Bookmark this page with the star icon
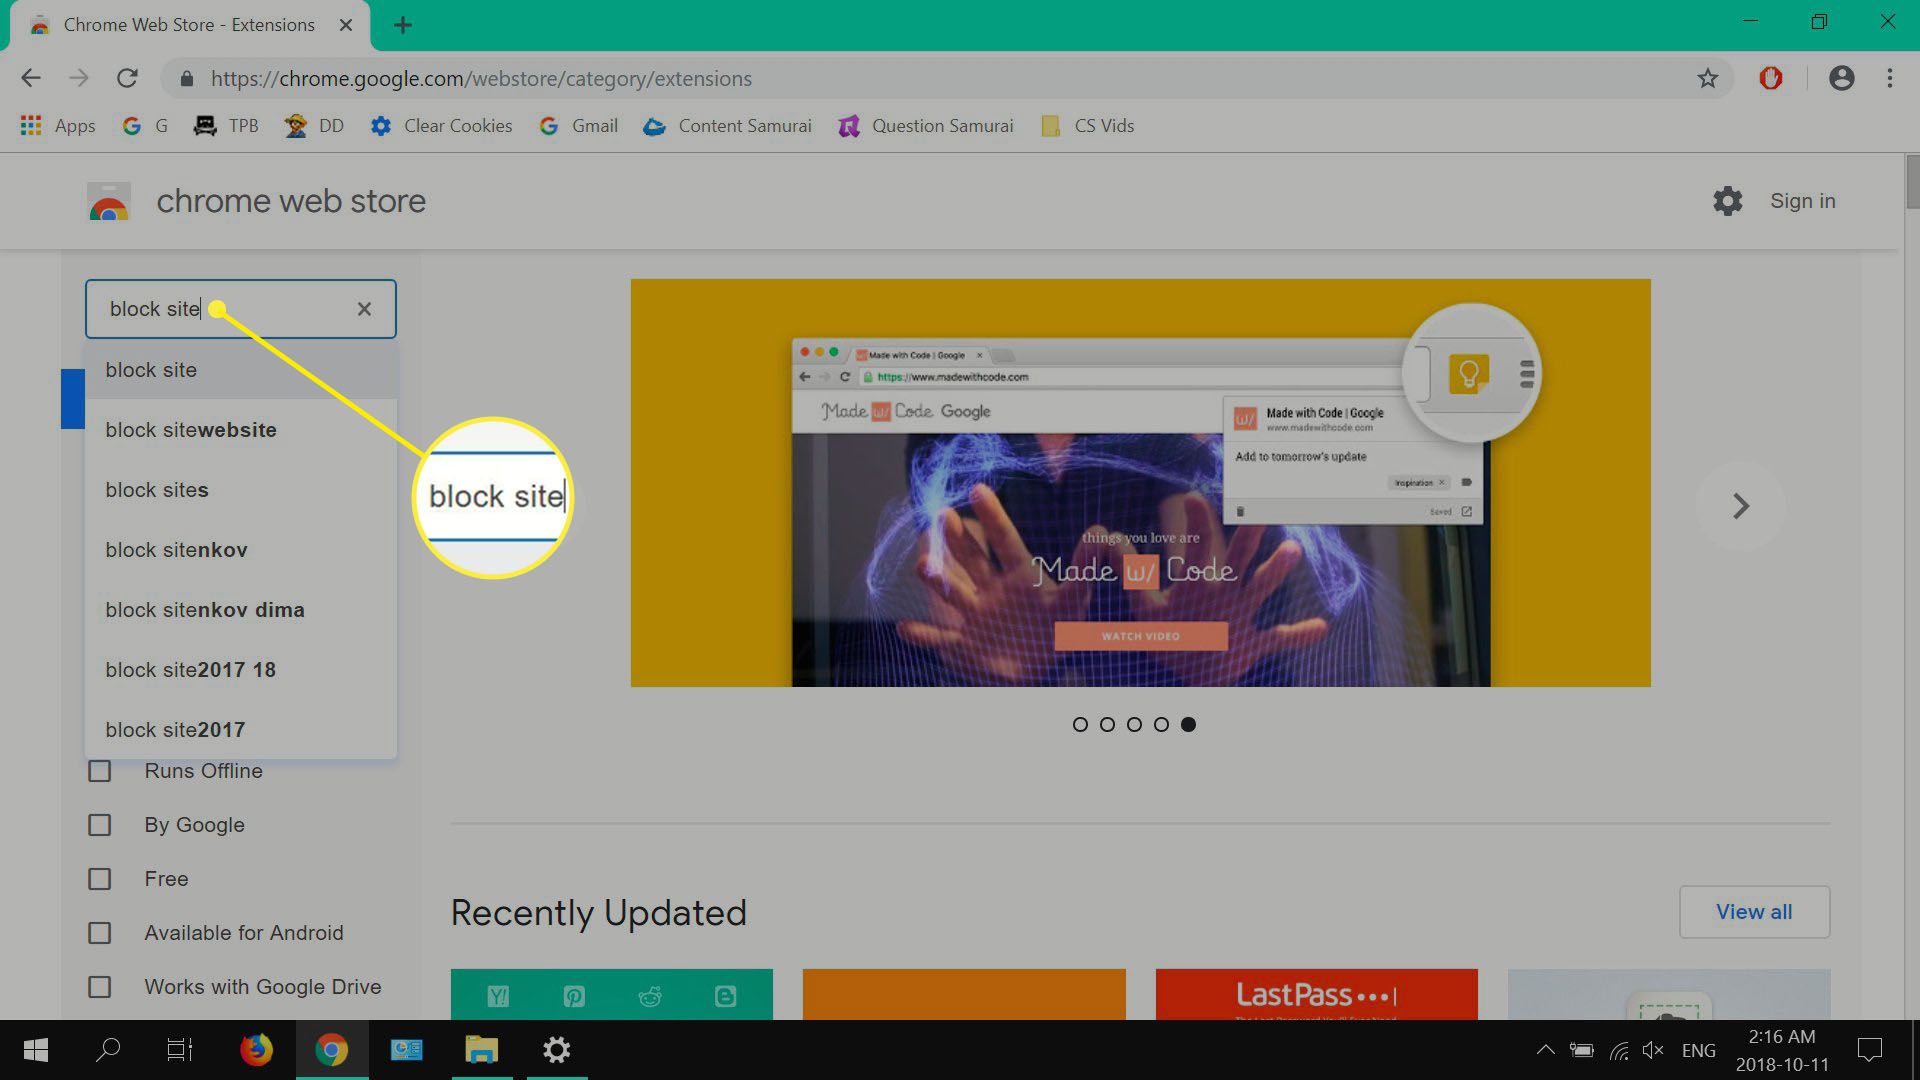 click(x=1707, y=78)
